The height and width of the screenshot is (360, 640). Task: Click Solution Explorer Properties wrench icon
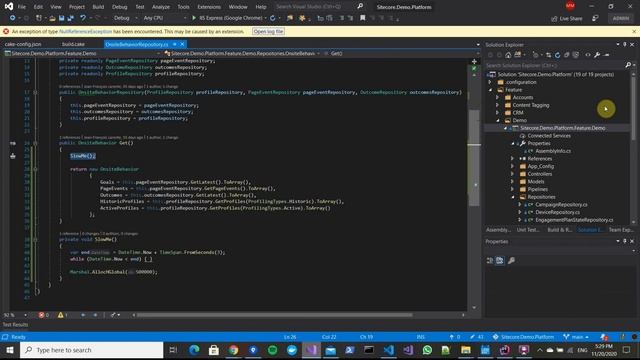click(597, 55)
